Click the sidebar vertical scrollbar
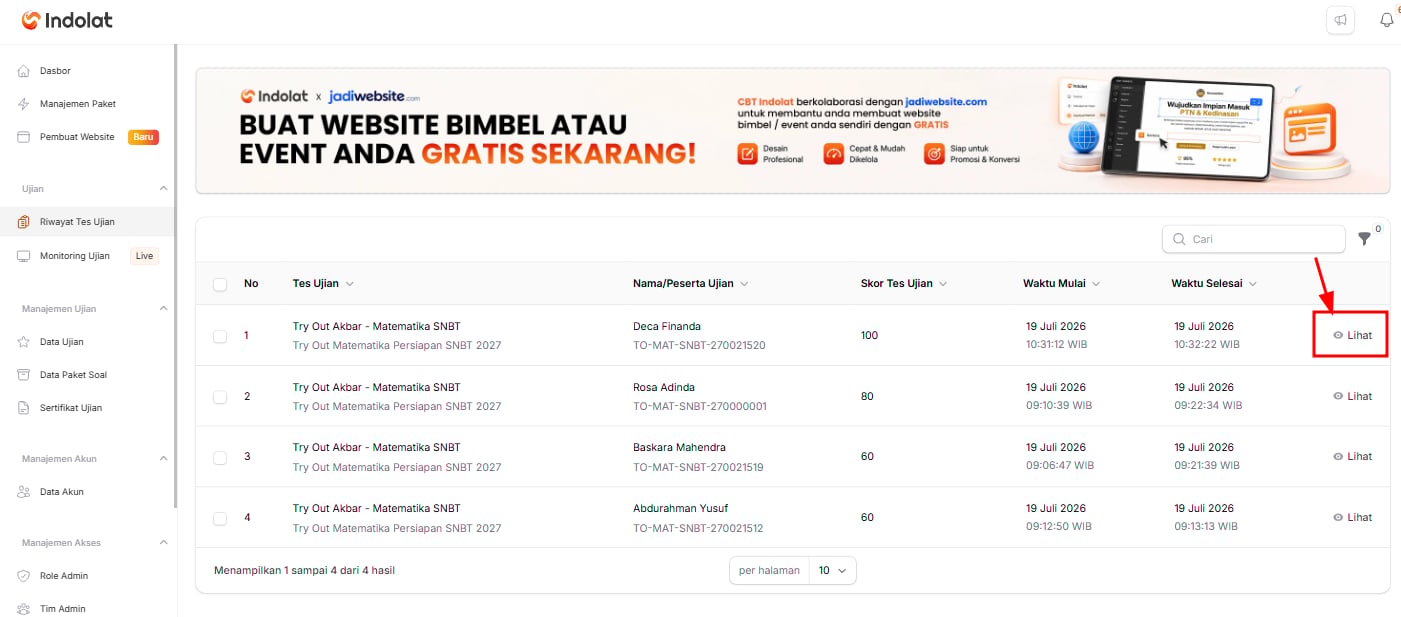The height and width of the screenshot is (617, 1401). (175, 277)
